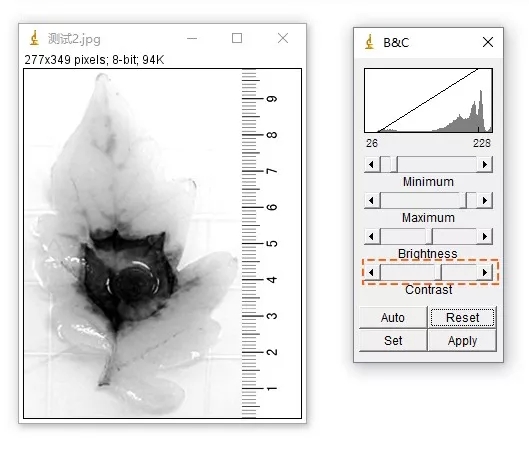Click the Minimum slider thumb

tap(394, 165)
